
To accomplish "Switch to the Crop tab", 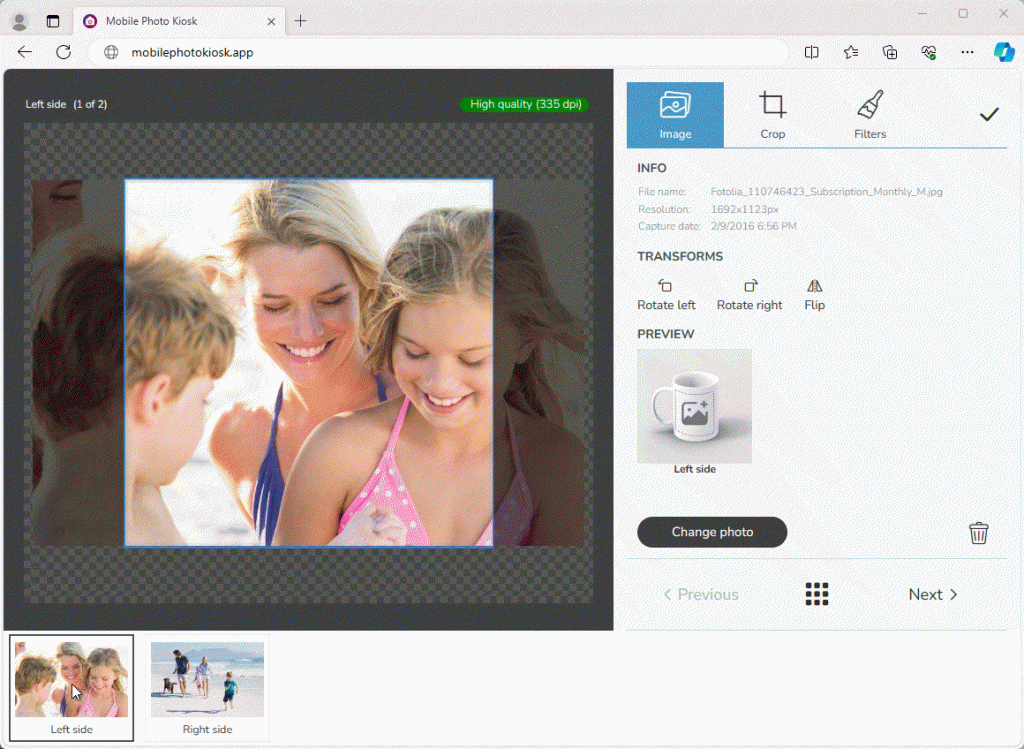I will [x=772, y=113].
